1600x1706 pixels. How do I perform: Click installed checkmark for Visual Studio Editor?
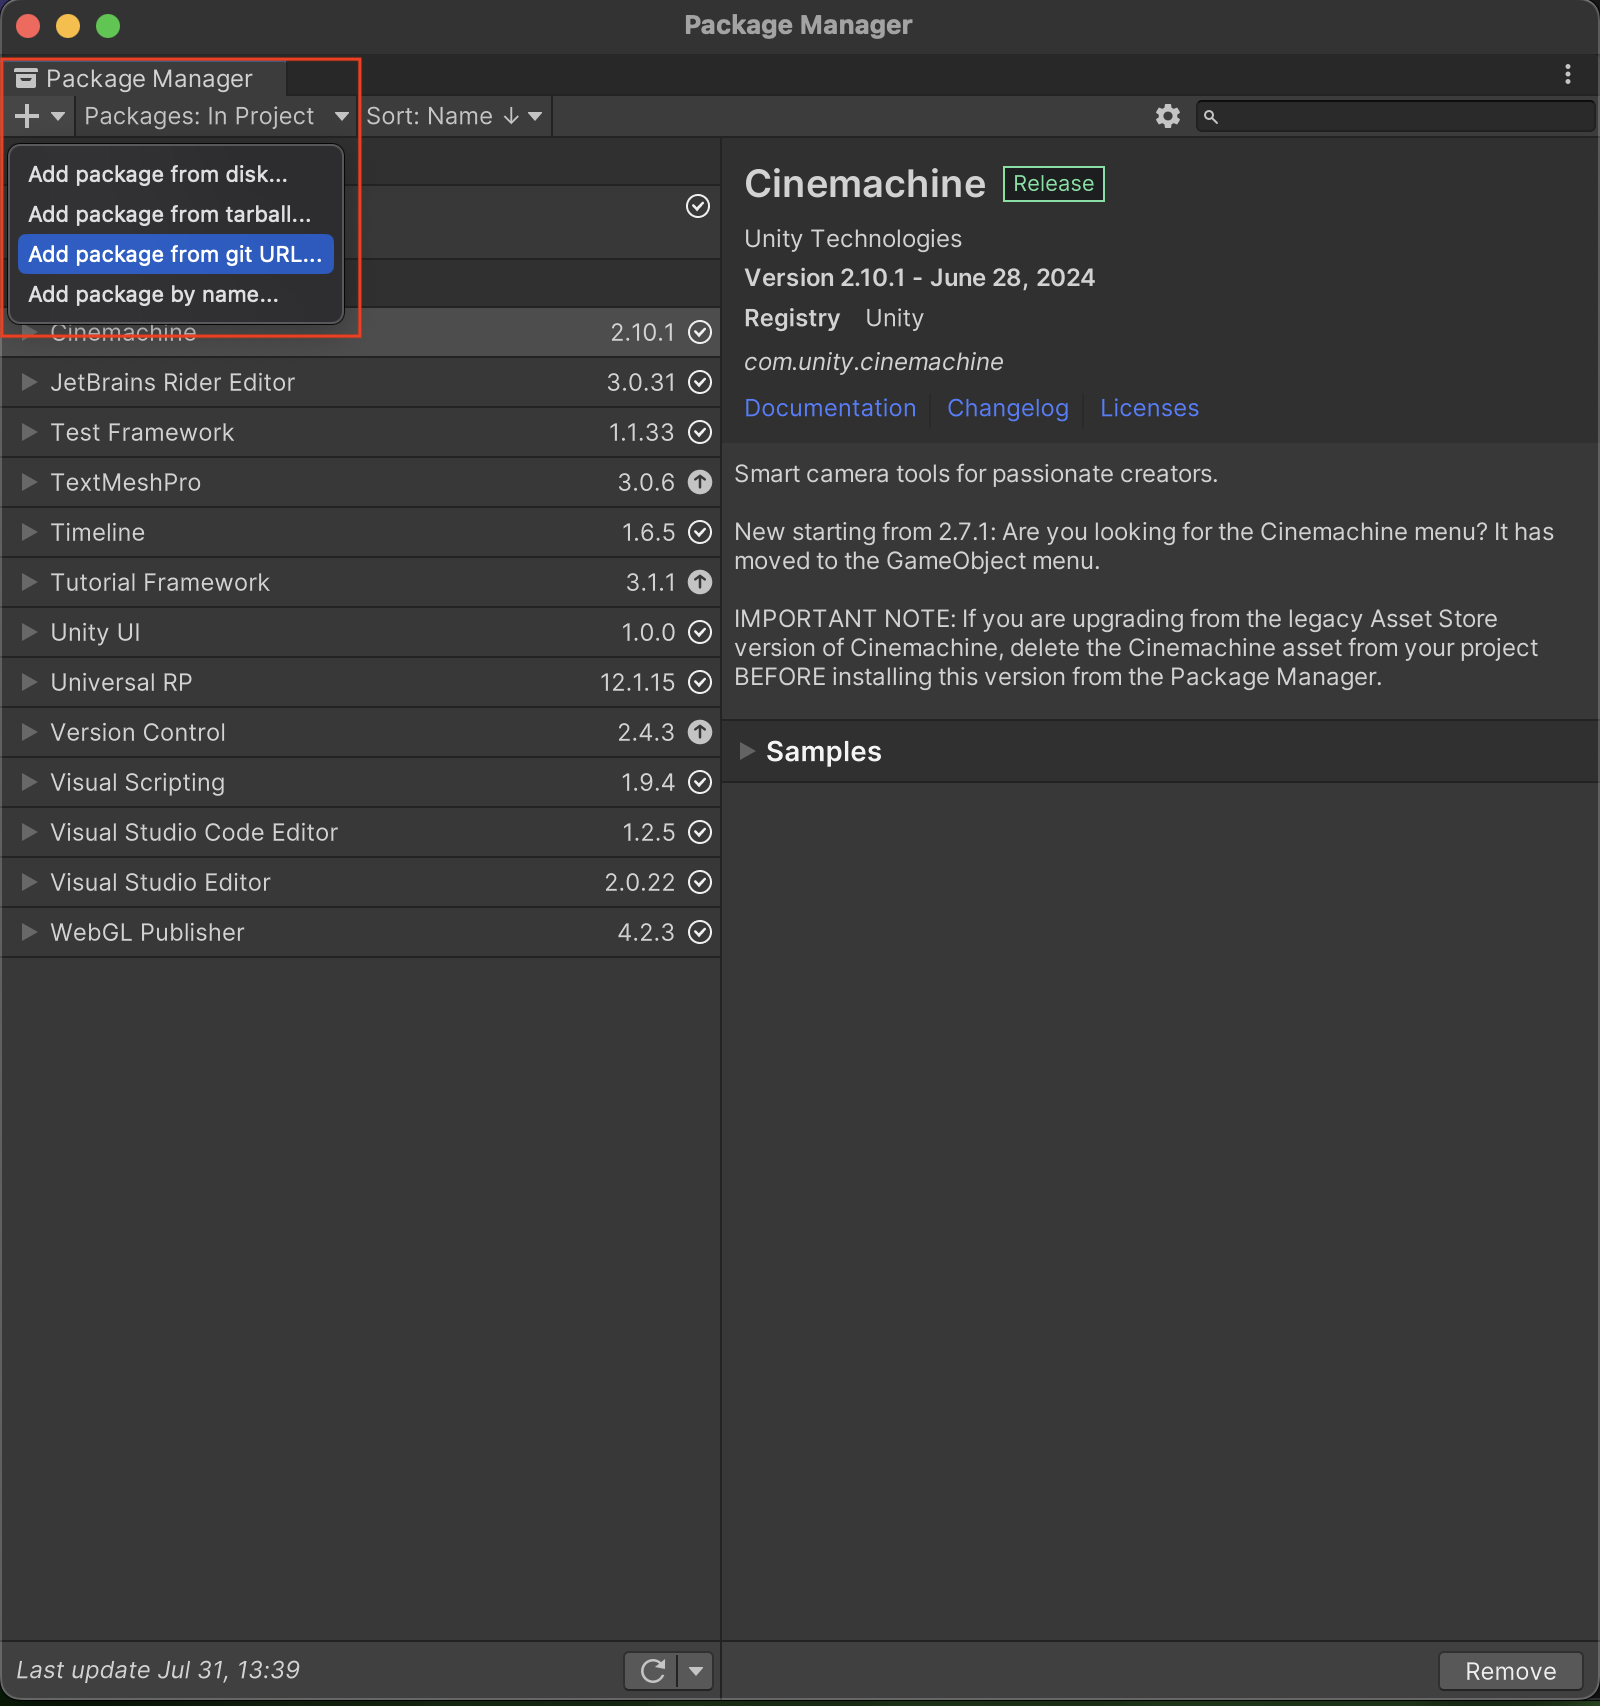(x=700, y=882)
